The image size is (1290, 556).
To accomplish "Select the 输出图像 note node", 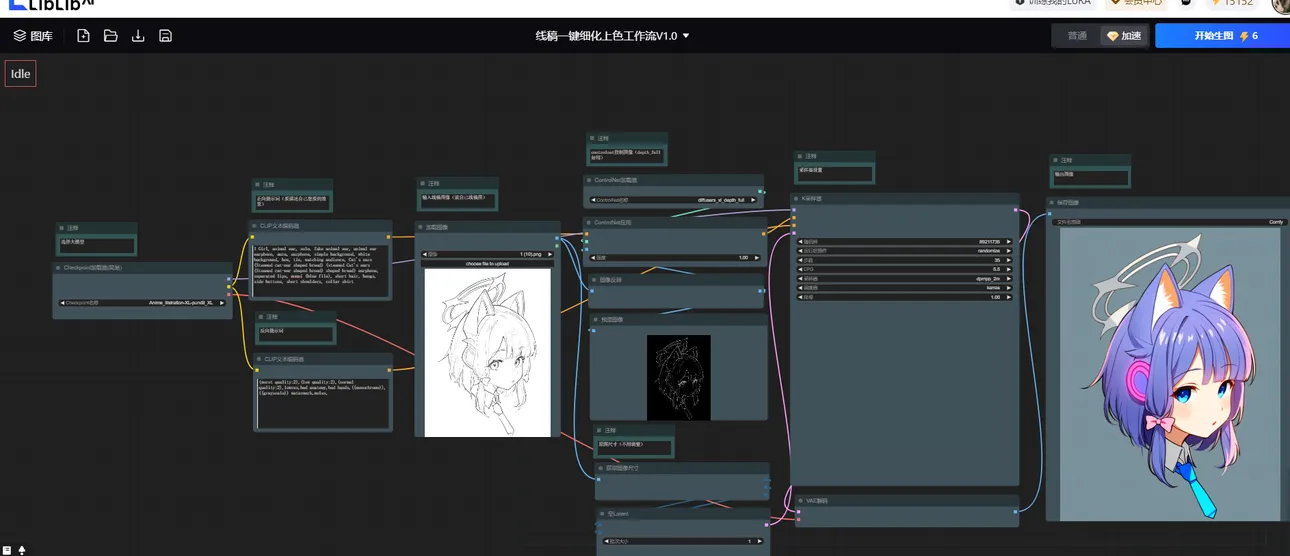I will 1090,170.
